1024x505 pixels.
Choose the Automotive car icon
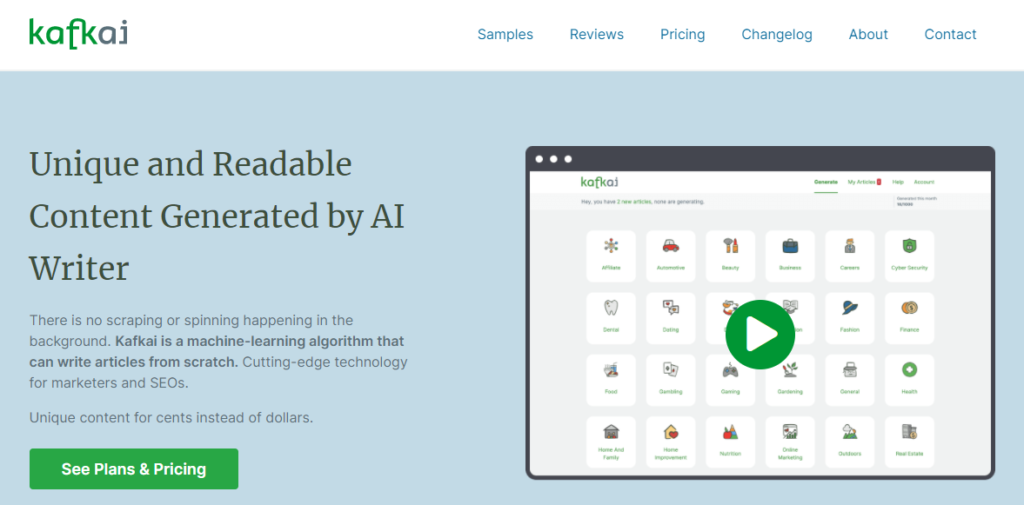670,247
